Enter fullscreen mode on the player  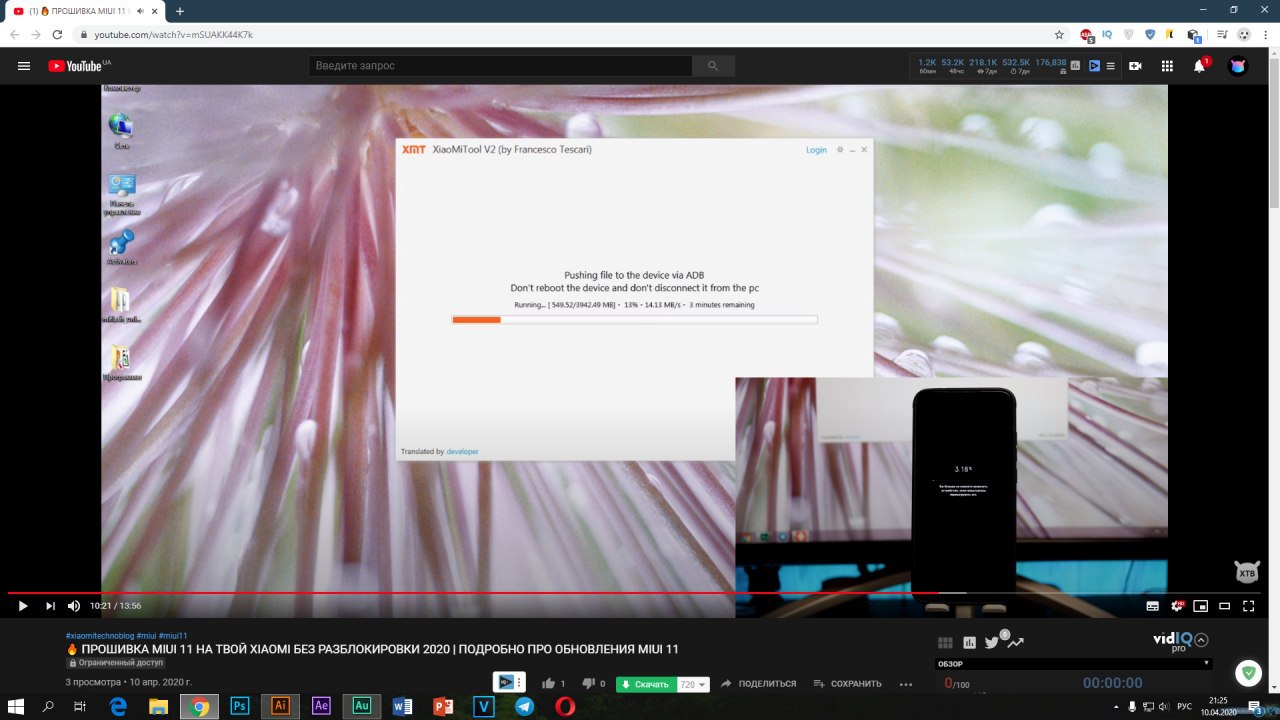[x=1249, y=606]
